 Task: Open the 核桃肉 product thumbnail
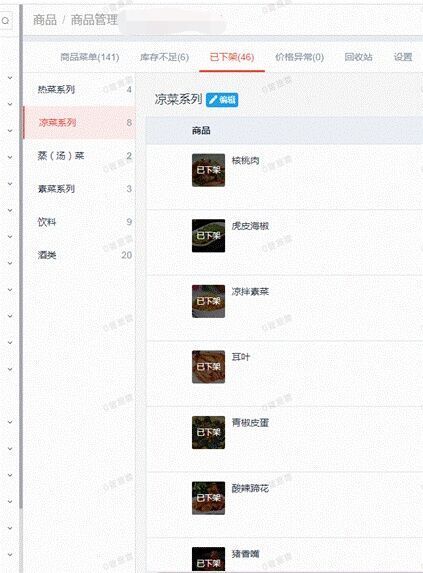point(209,170)
